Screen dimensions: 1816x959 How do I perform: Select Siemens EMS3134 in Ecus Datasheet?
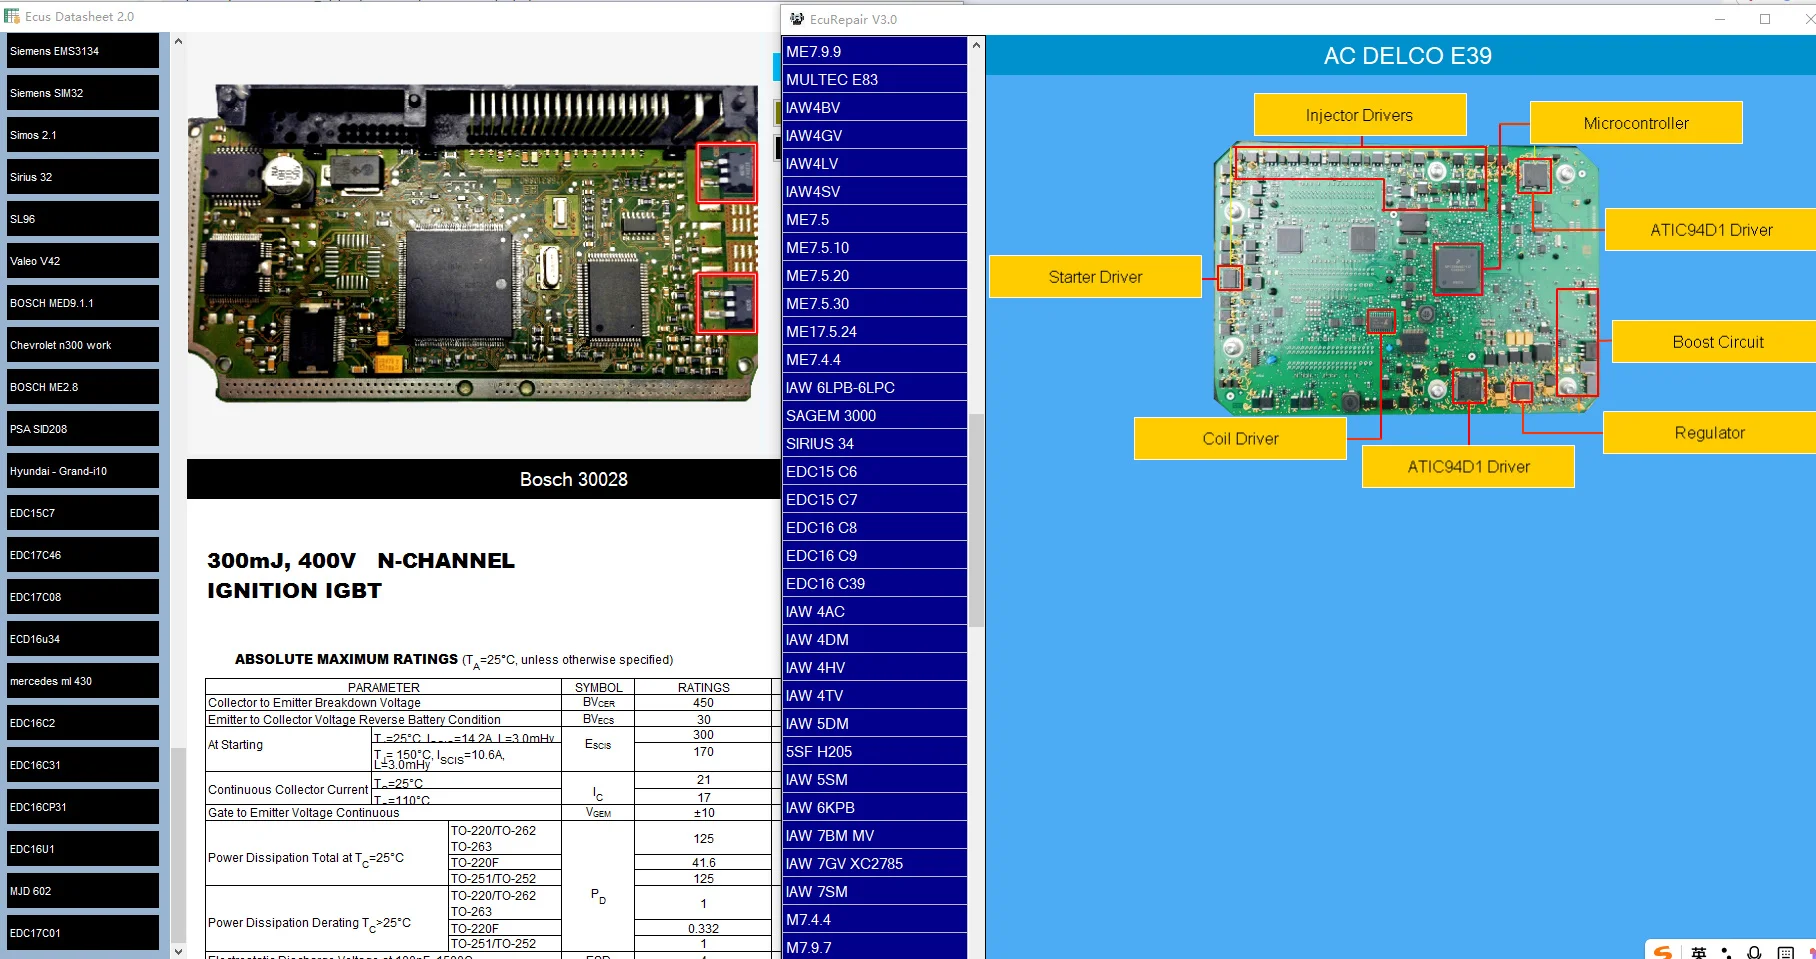pyautogui.click(x=83, y=51)
